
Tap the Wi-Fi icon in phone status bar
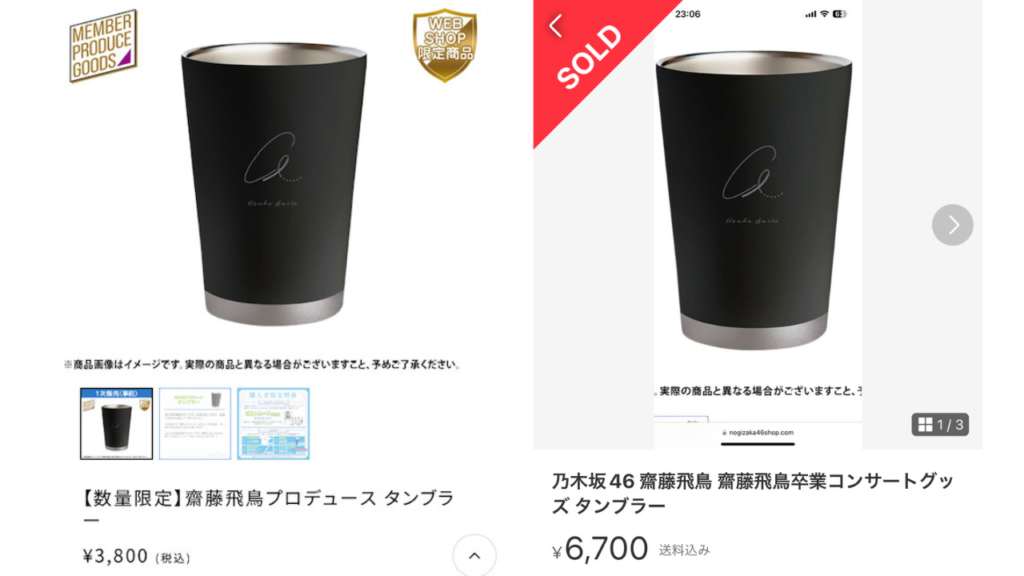[x=824, y=14]
